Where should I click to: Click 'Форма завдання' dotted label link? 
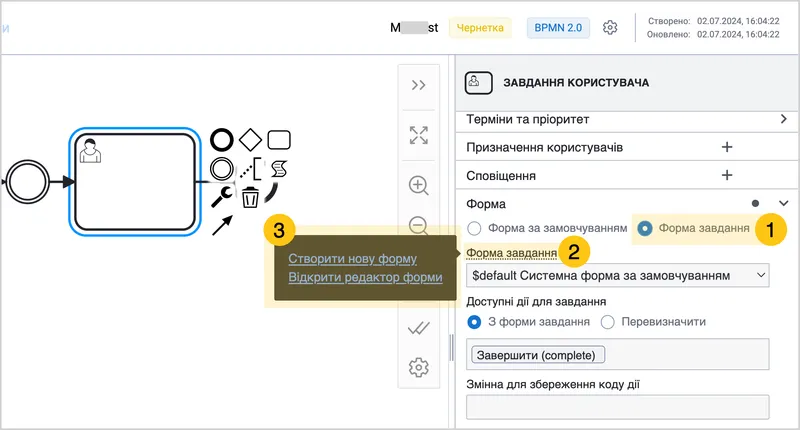click(511, 253)
